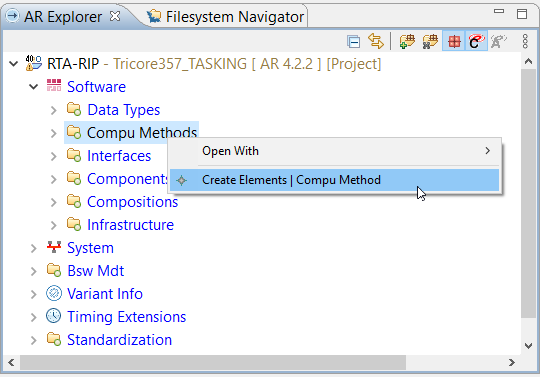Click the vertical scrollbar thumb

click(528, 193)
